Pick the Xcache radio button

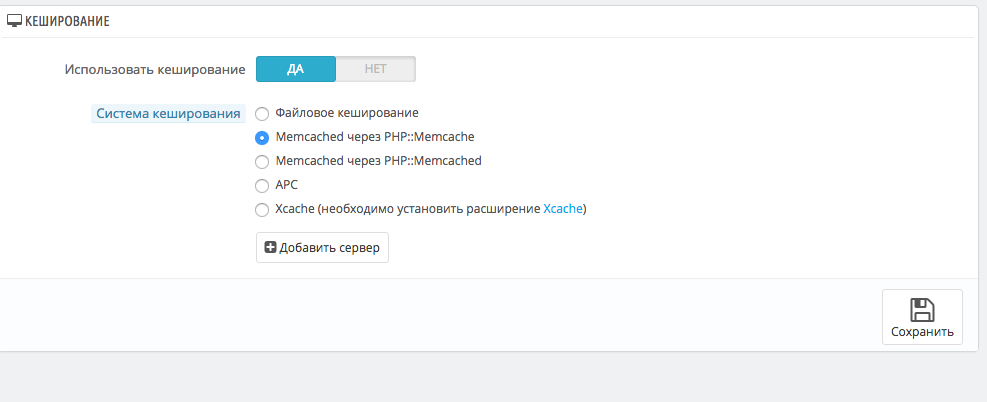(262, 209)
